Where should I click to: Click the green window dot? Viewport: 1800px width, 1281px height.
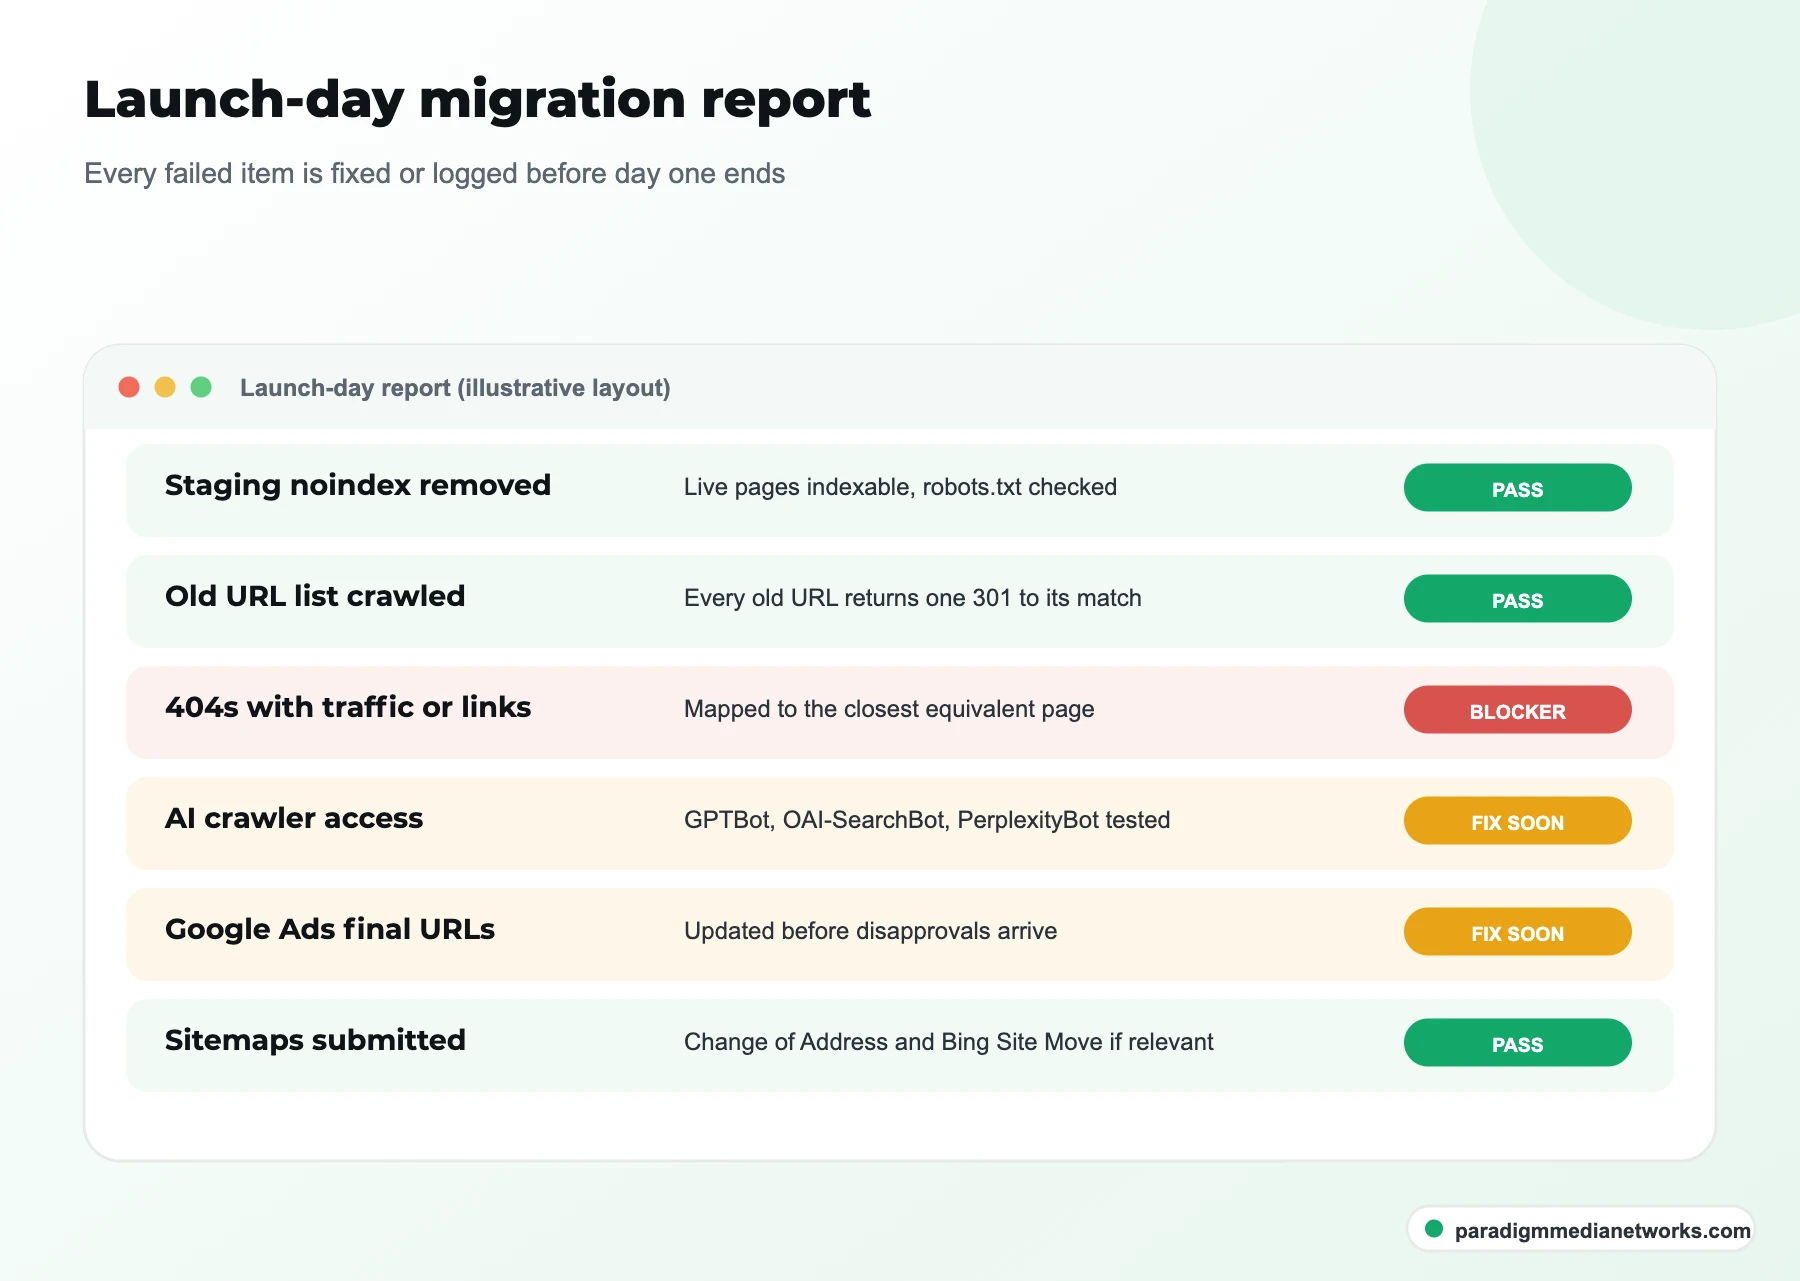tap(201, 387)
